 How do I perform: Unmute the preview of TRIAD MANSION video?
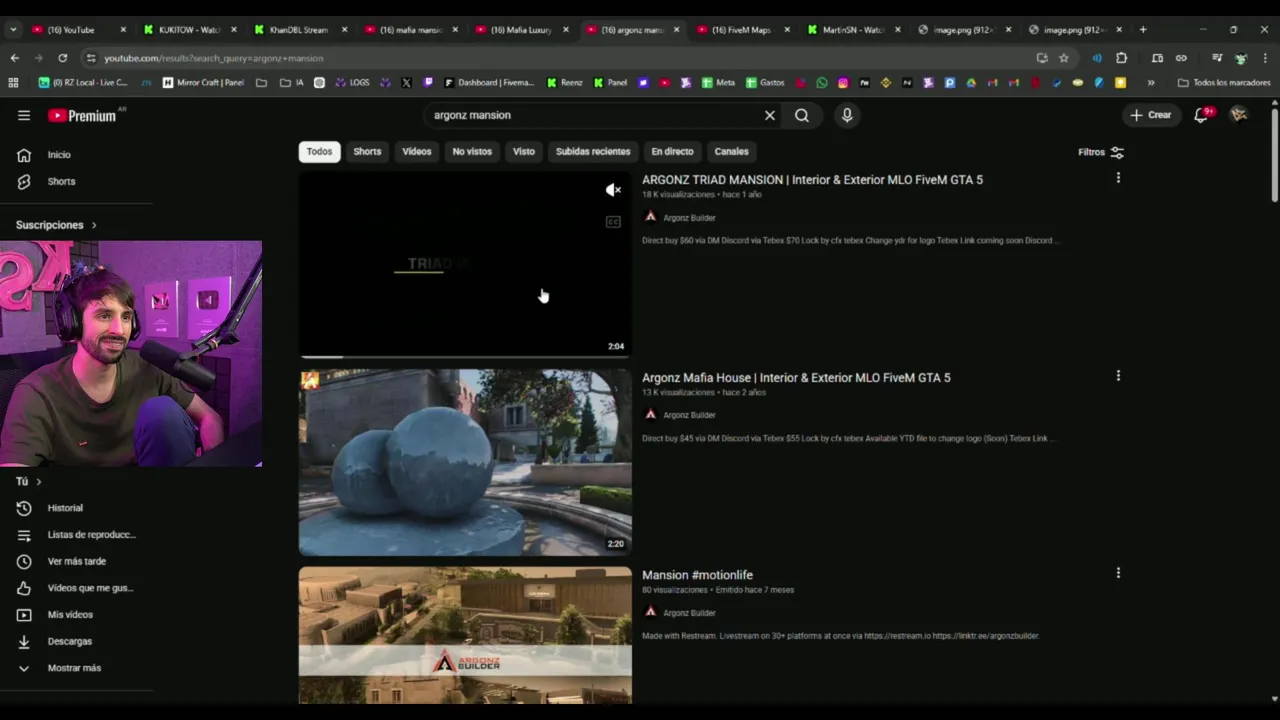point(613,190)
